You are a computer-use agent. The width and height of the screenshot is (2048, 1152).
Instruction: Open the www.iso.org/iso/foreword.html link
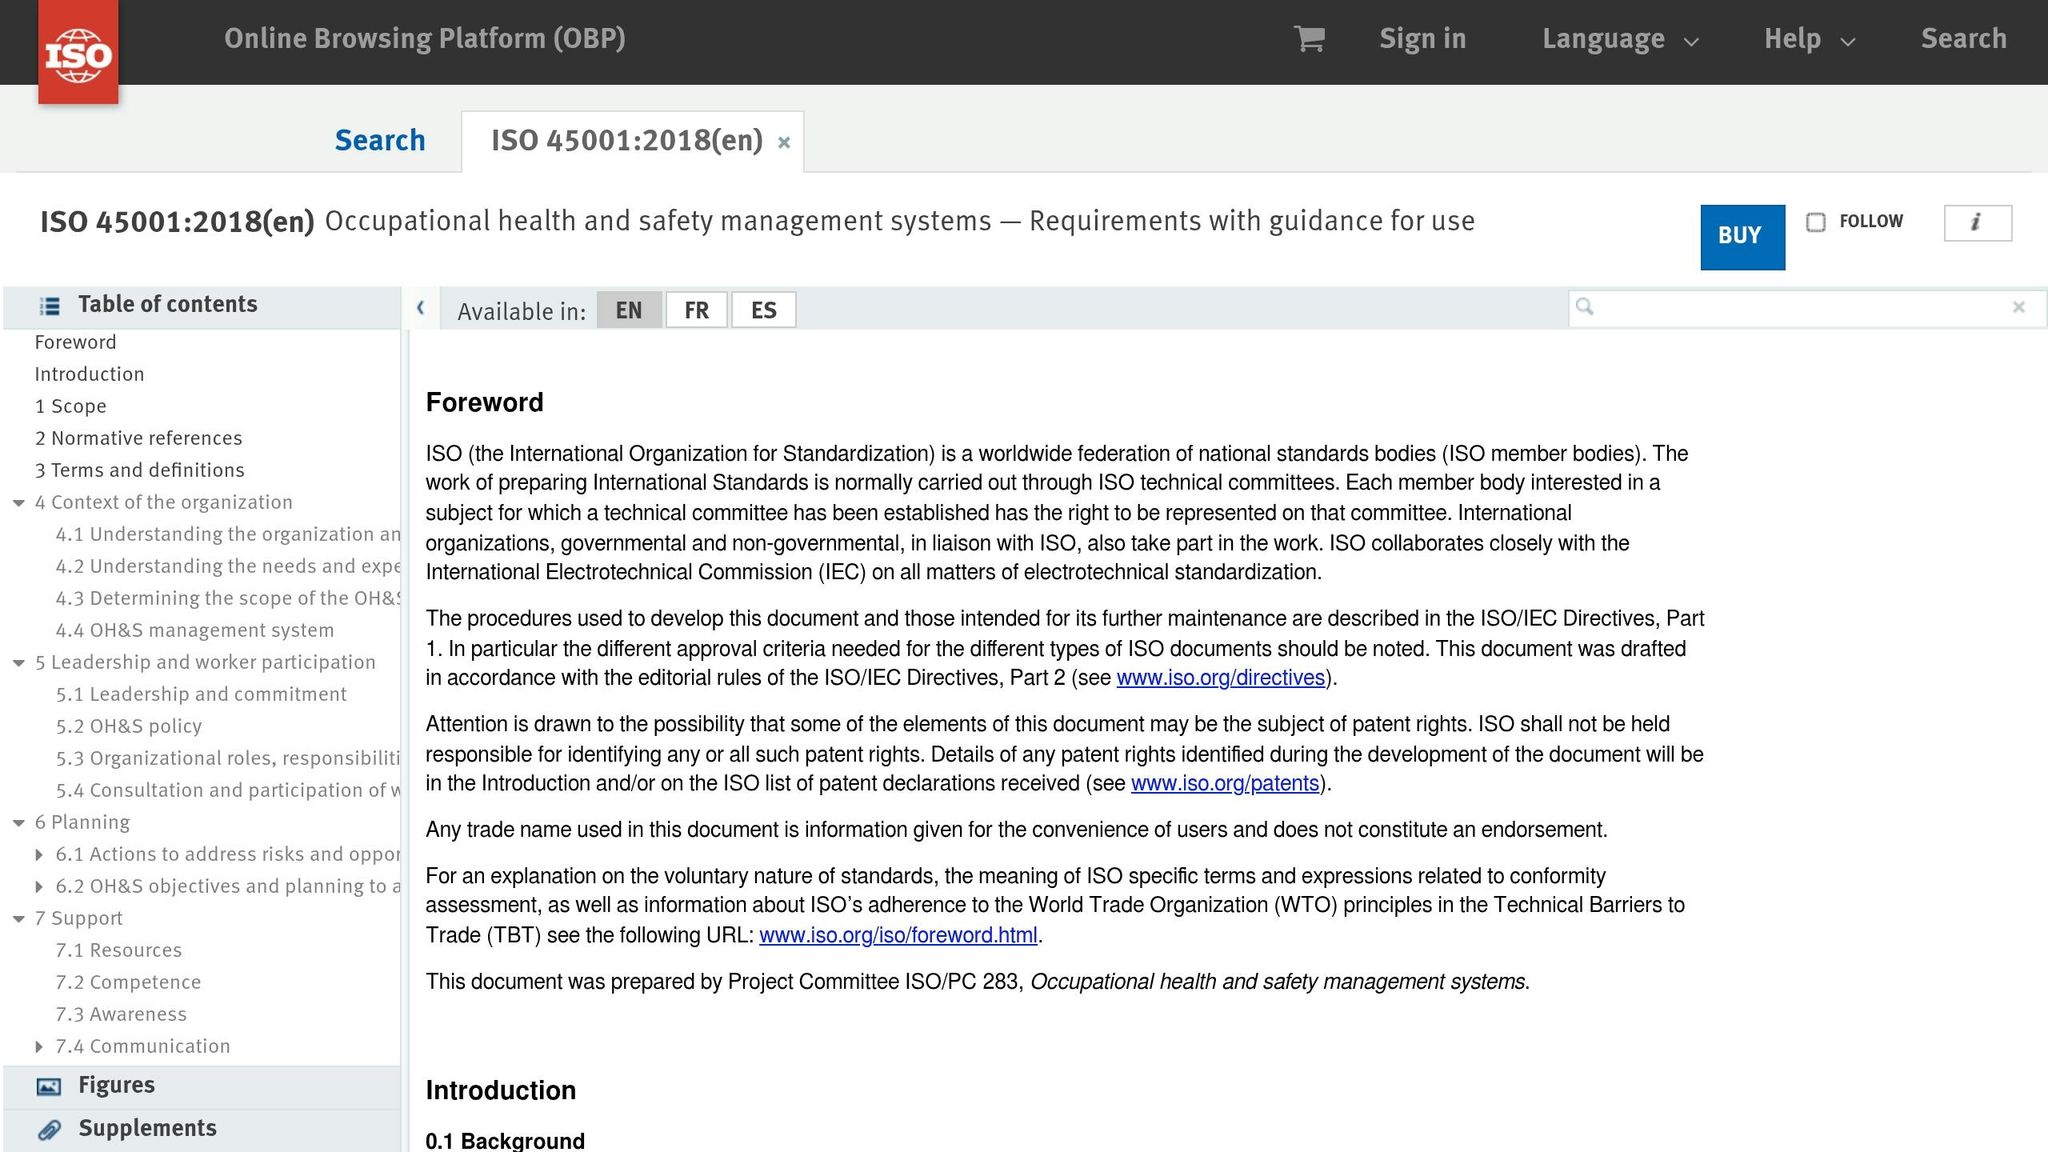898,936
